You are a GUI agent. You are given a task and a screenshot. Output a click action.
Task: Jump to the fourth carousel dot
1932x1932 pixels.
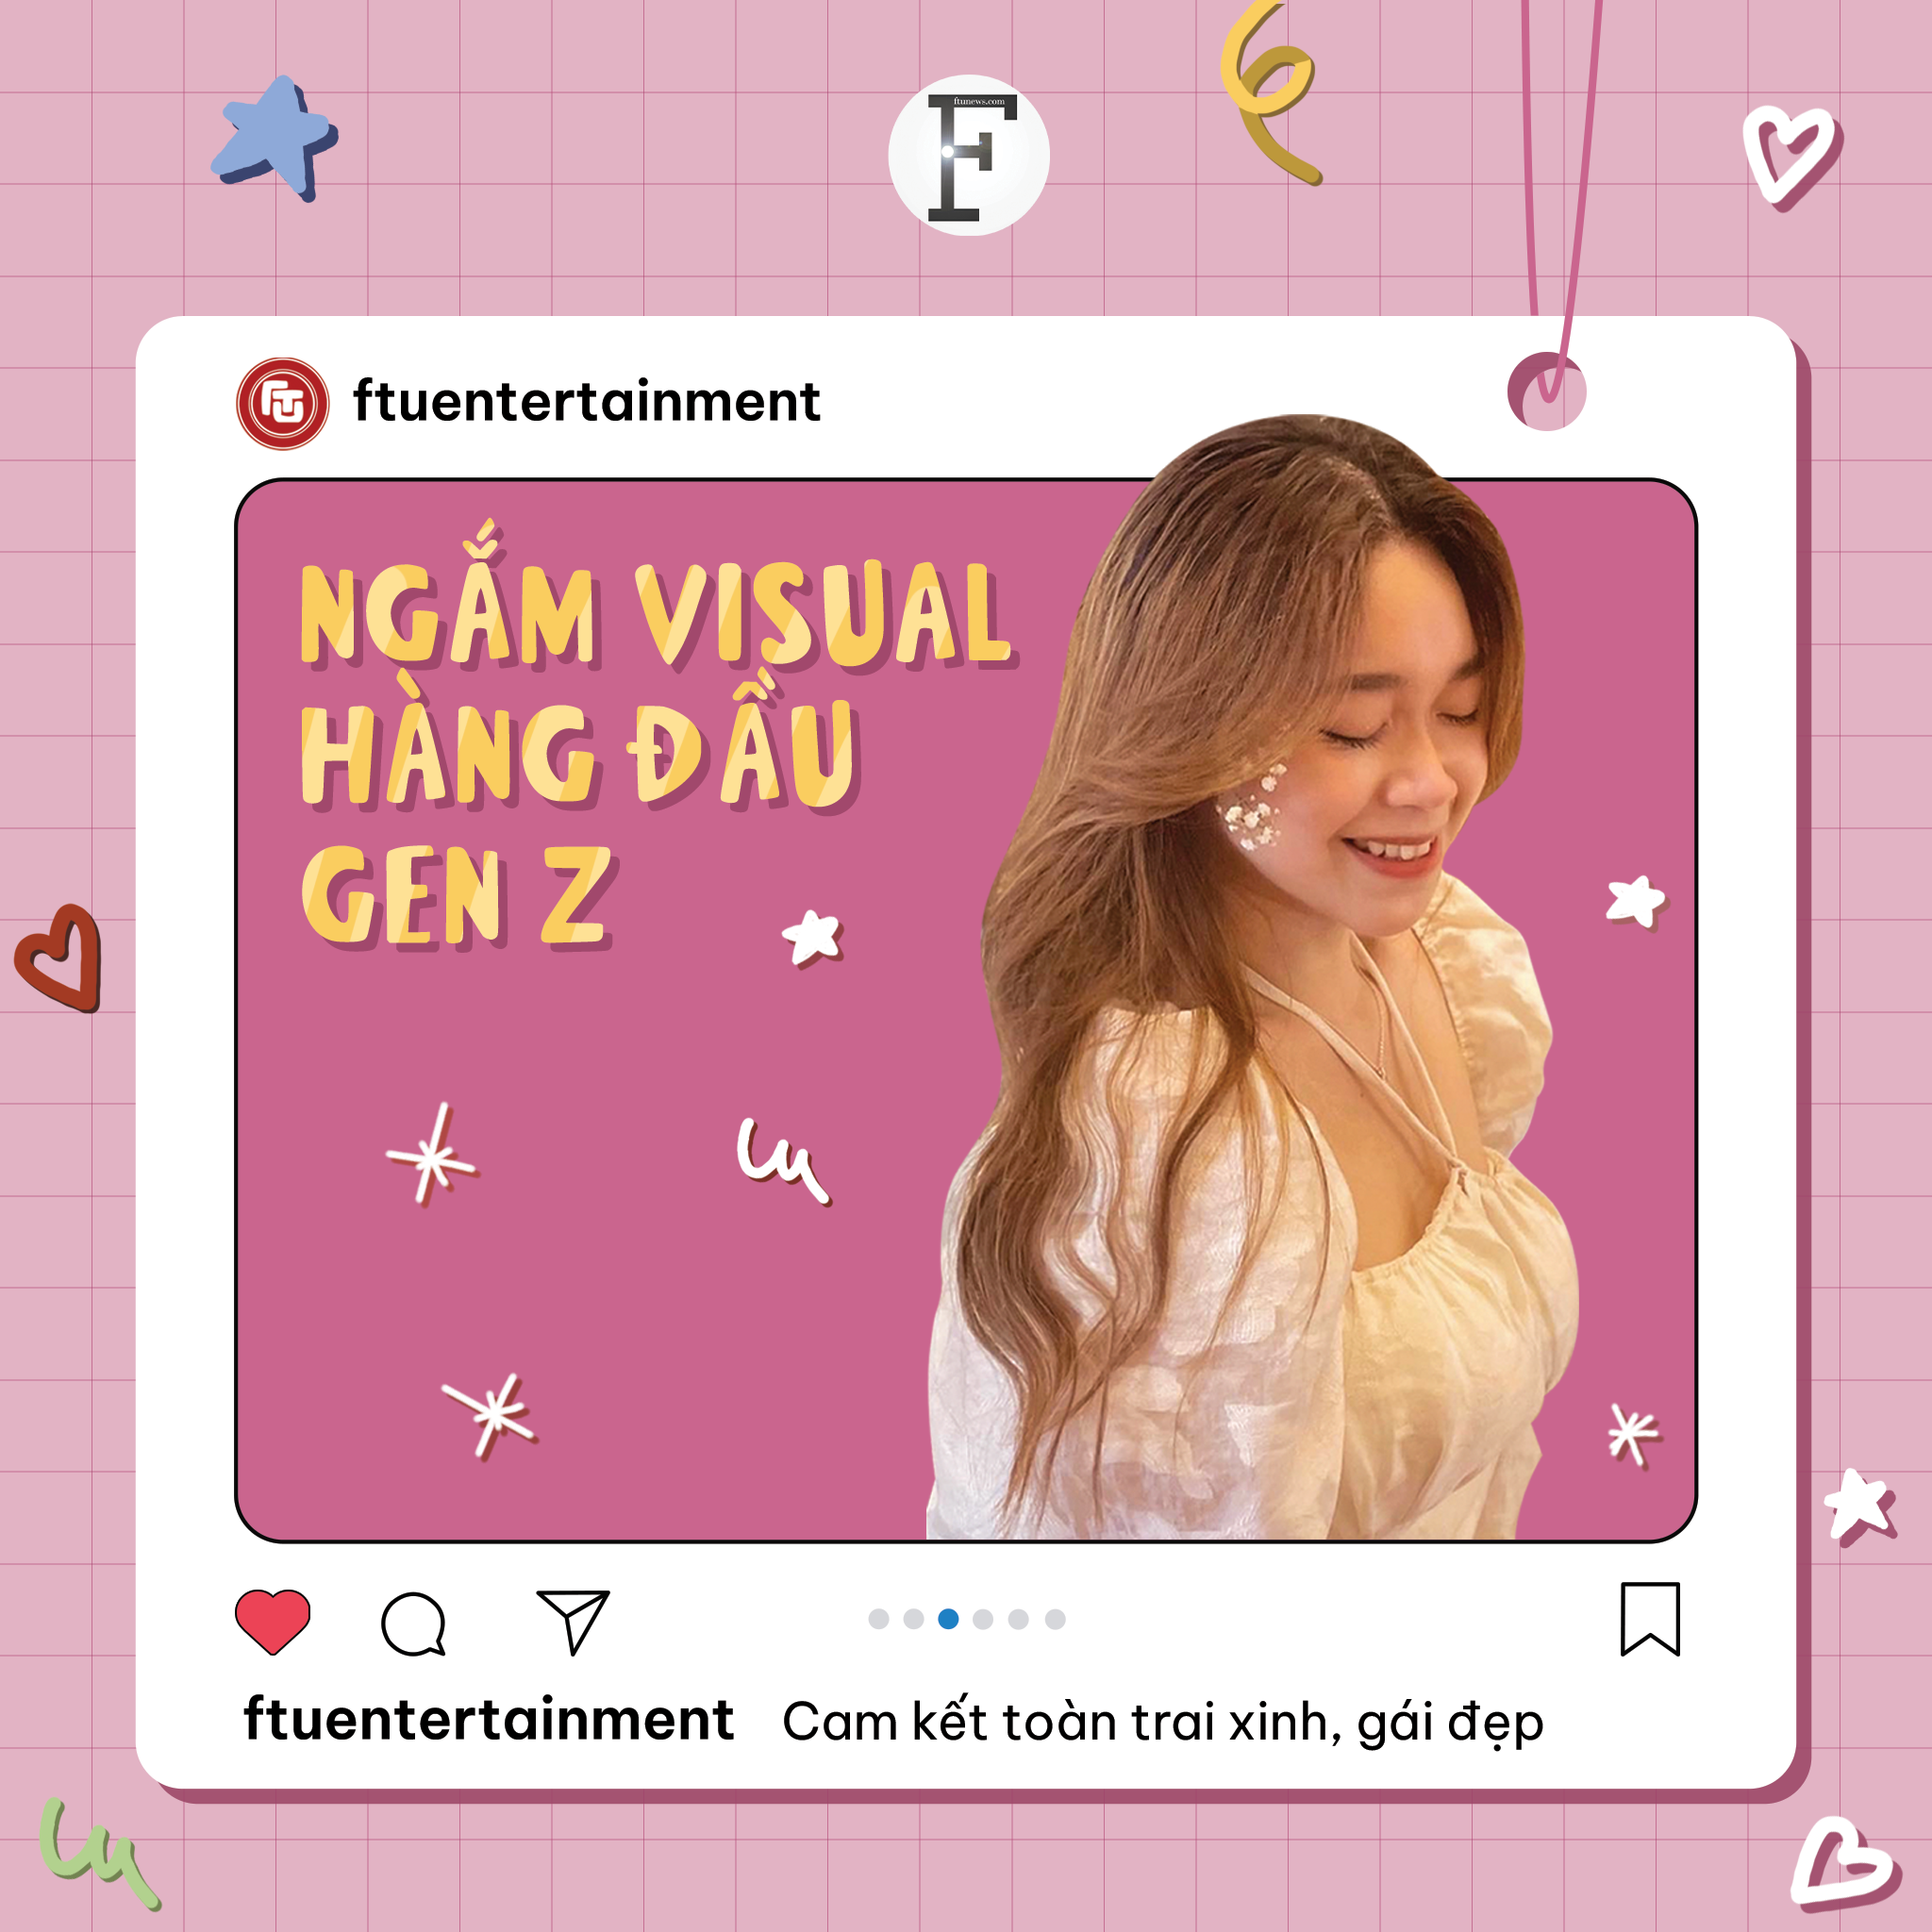click(x=983, y=1619)
